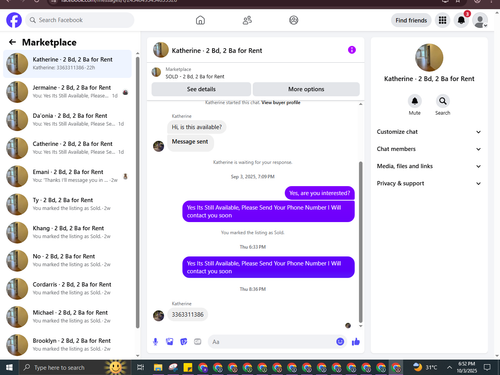
Task: Go back using the Marketplace arrow
Action: point(12,42)
